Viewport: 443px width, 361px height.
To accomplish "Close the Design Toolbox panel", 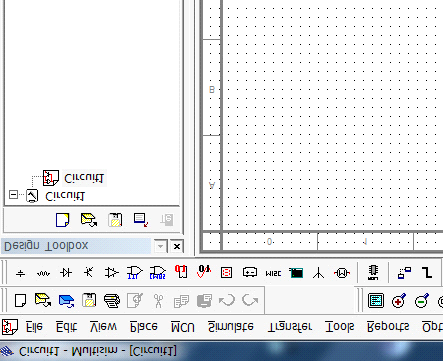I will click(177, 246).
